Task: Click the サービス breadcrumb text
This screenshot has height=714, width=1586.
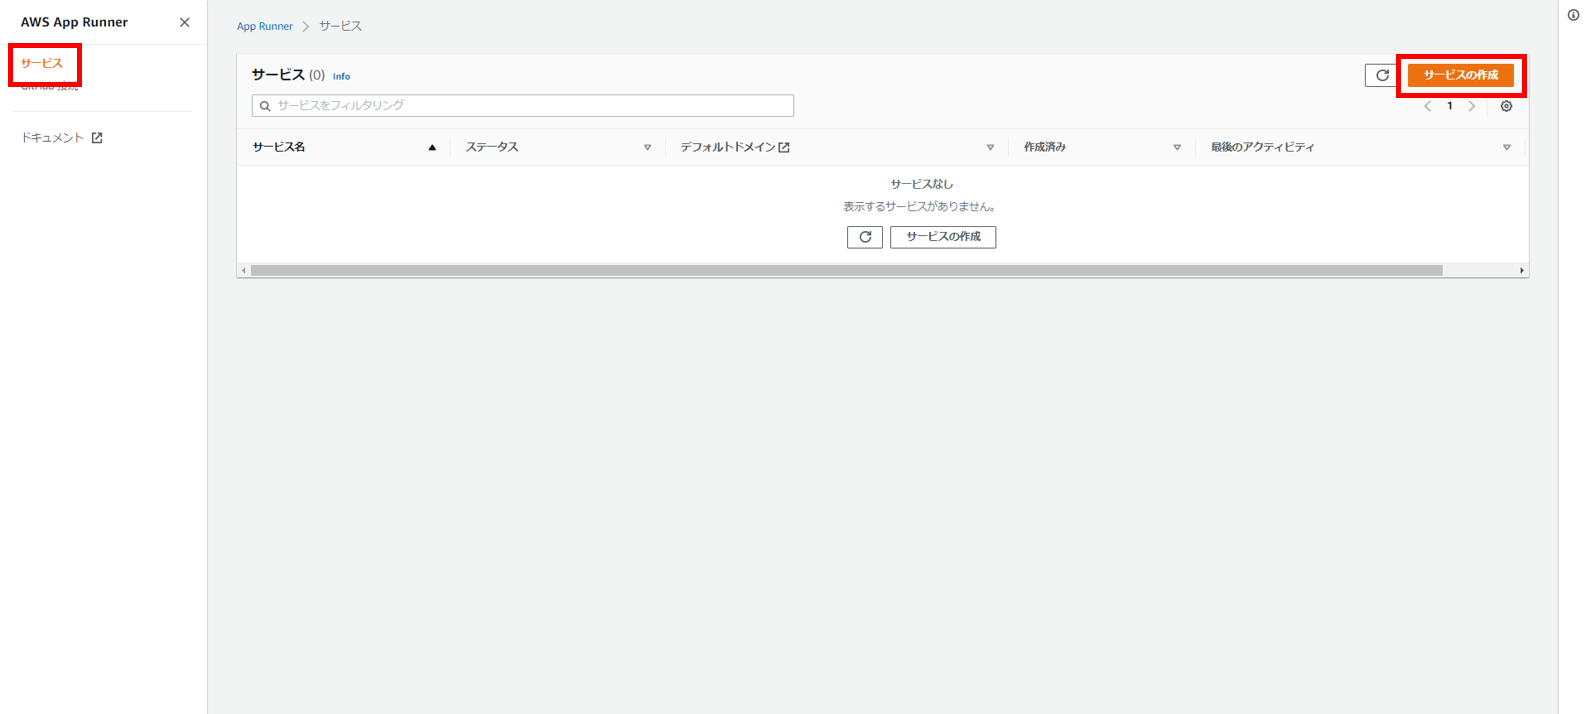Action: tap(341, 26)
